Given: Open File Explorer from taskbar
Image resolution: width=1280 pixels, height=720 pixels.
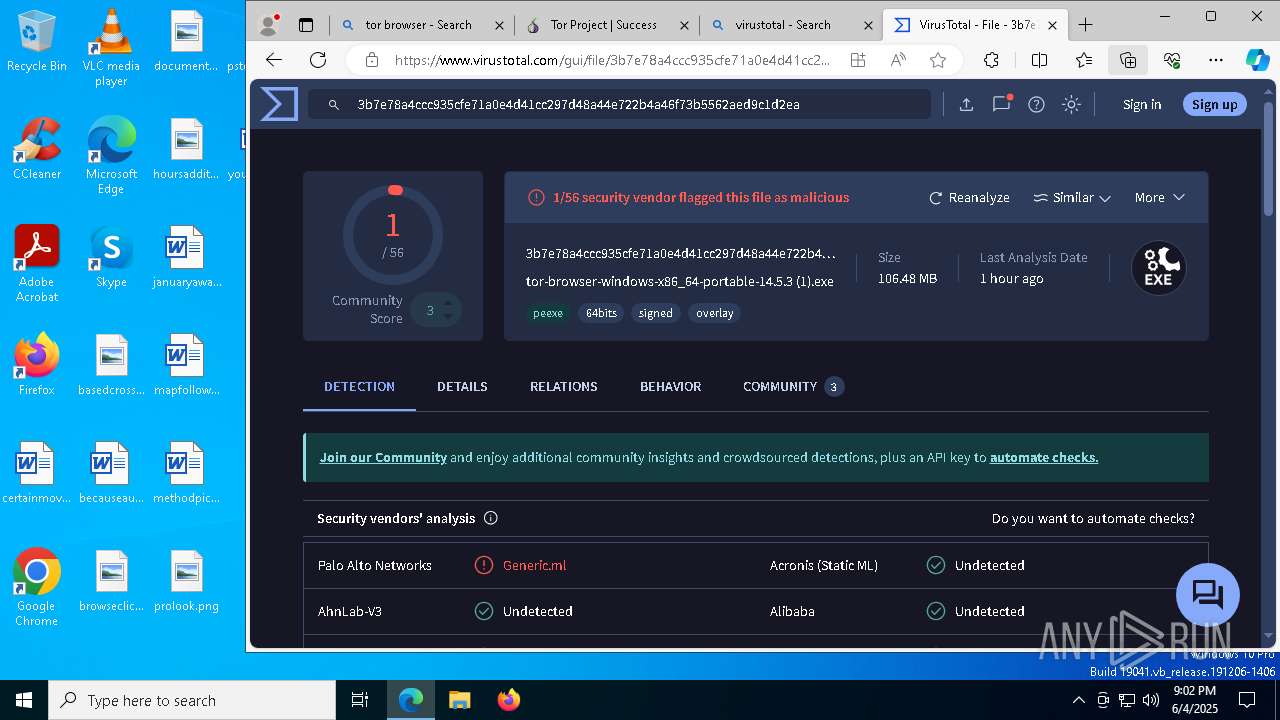Looking at the screenshot, I should point(459,700).
